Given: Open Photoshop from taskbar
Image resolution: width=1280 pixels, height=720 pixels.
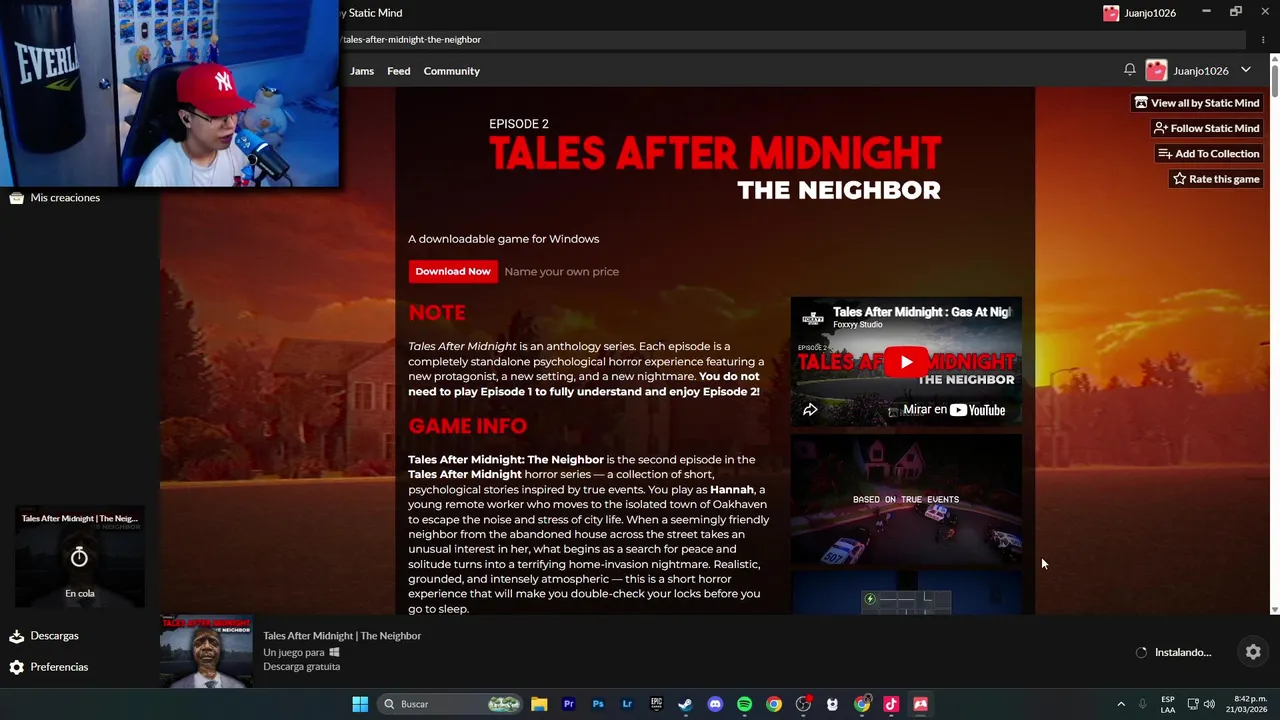Looking at the screenshot, I should 598,704.
